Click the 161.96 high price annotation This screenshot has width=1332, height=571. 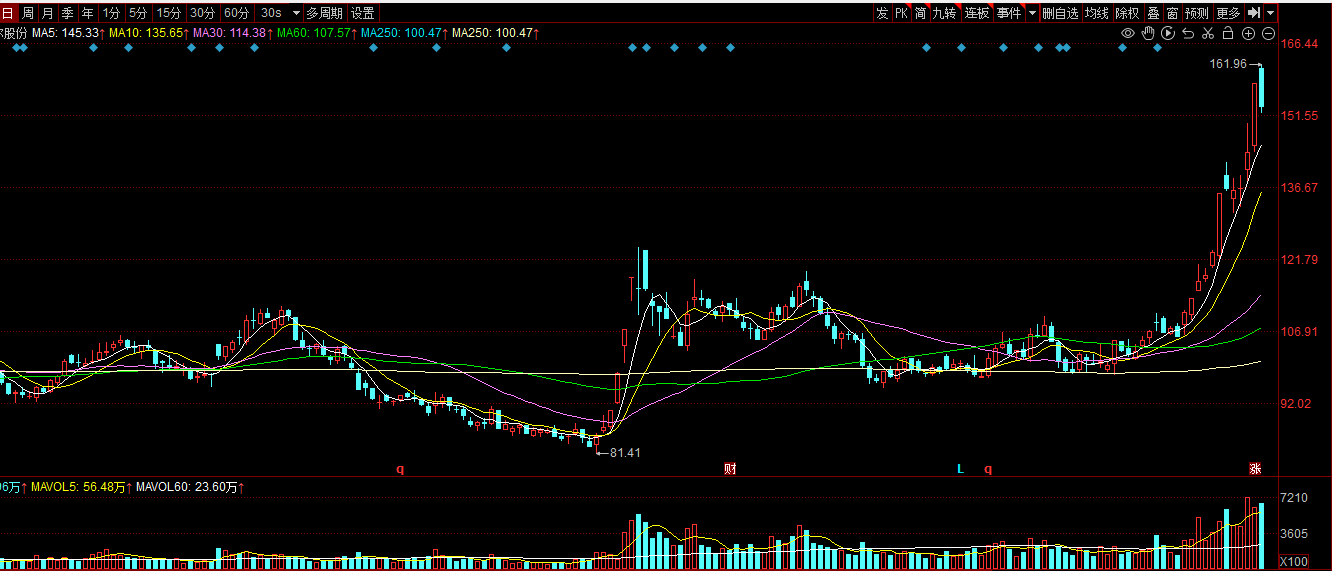[x=1228, y=64]
